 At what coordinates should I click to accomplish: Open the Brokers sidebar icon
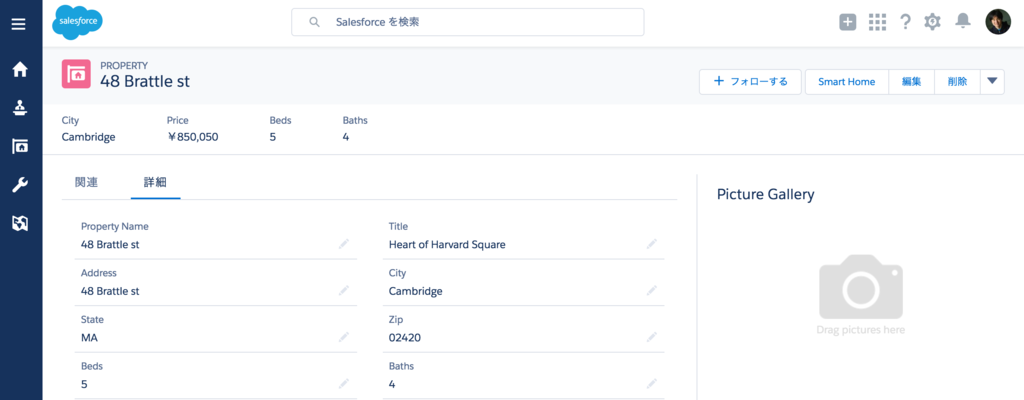(x=19, y=108)
